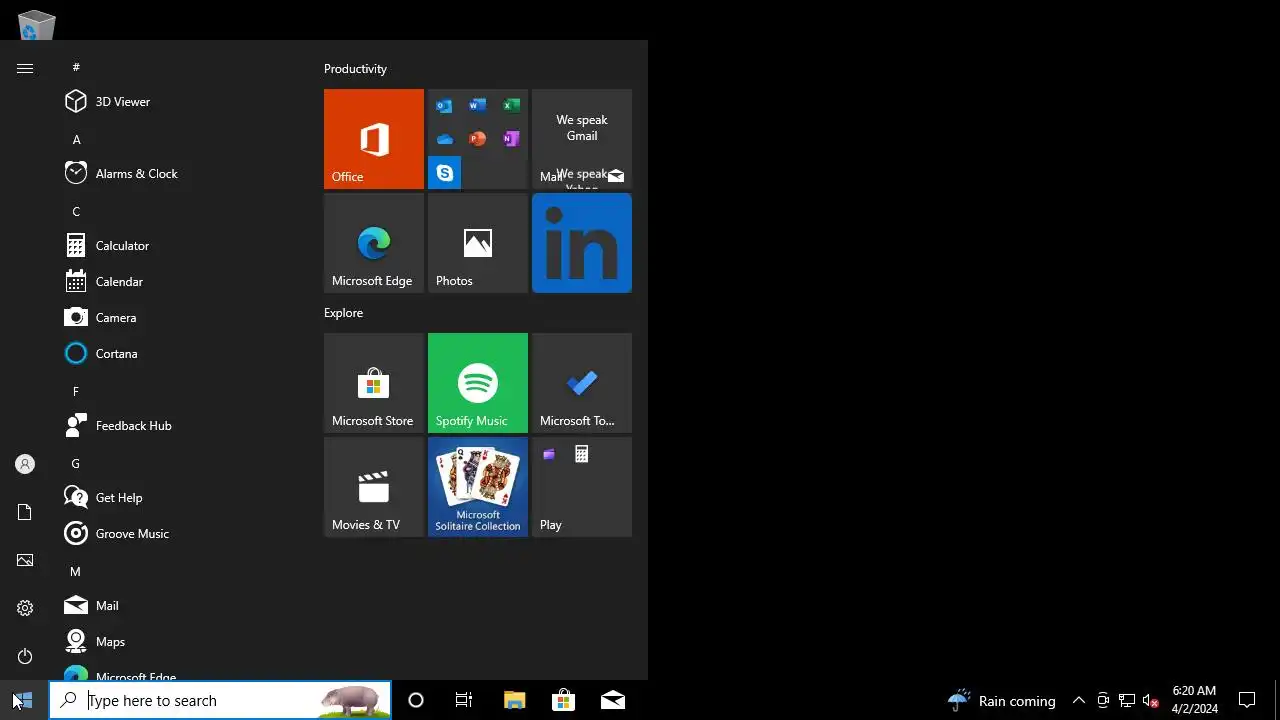Click the Cortana circle on taskbar
Viewport: 1280px width, 720px height.
tap(416, 700)
